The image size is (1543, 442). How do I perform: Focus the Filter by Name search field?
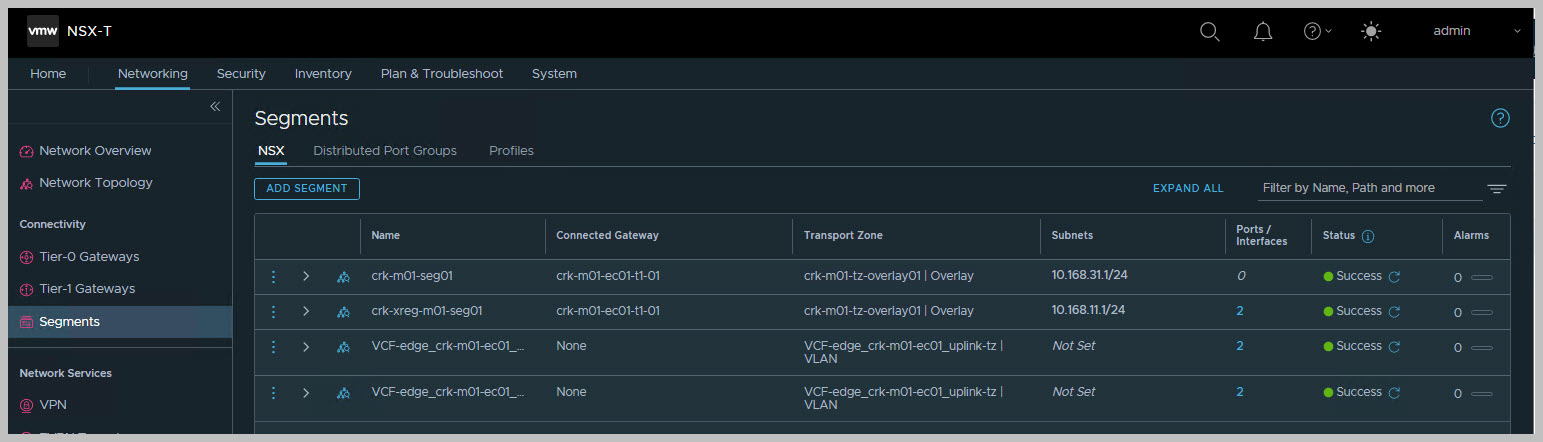(x=1369, y=188)
